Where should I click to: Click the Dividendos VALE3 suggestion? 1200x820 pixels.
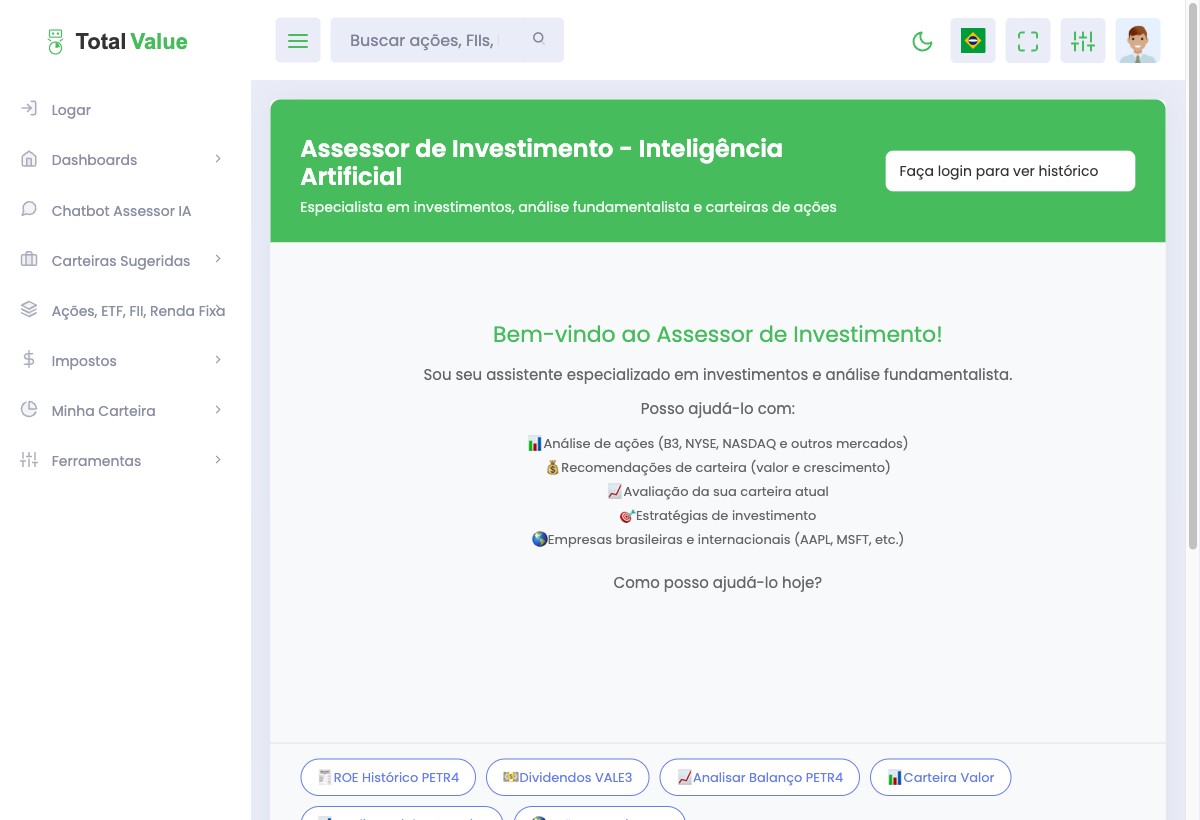coord(567,777)
